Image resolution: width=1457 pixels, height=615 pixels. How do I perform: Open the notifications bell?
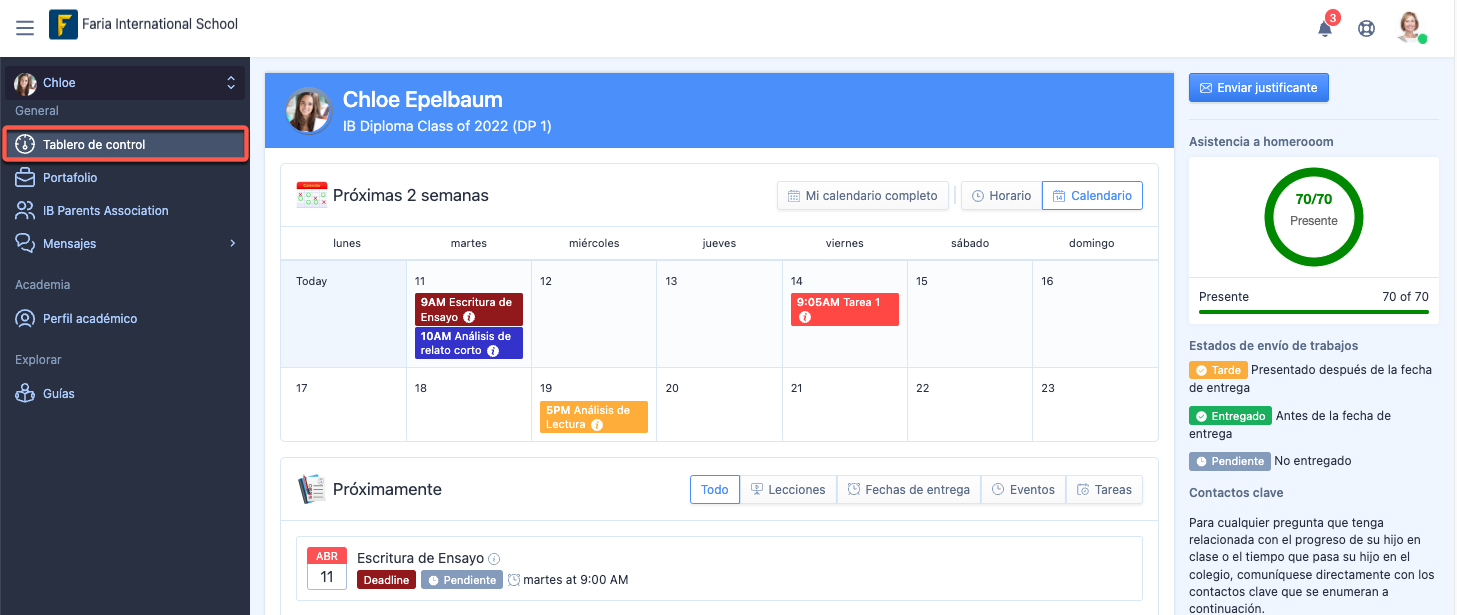pyautogui.click(x=1325, y=28)
